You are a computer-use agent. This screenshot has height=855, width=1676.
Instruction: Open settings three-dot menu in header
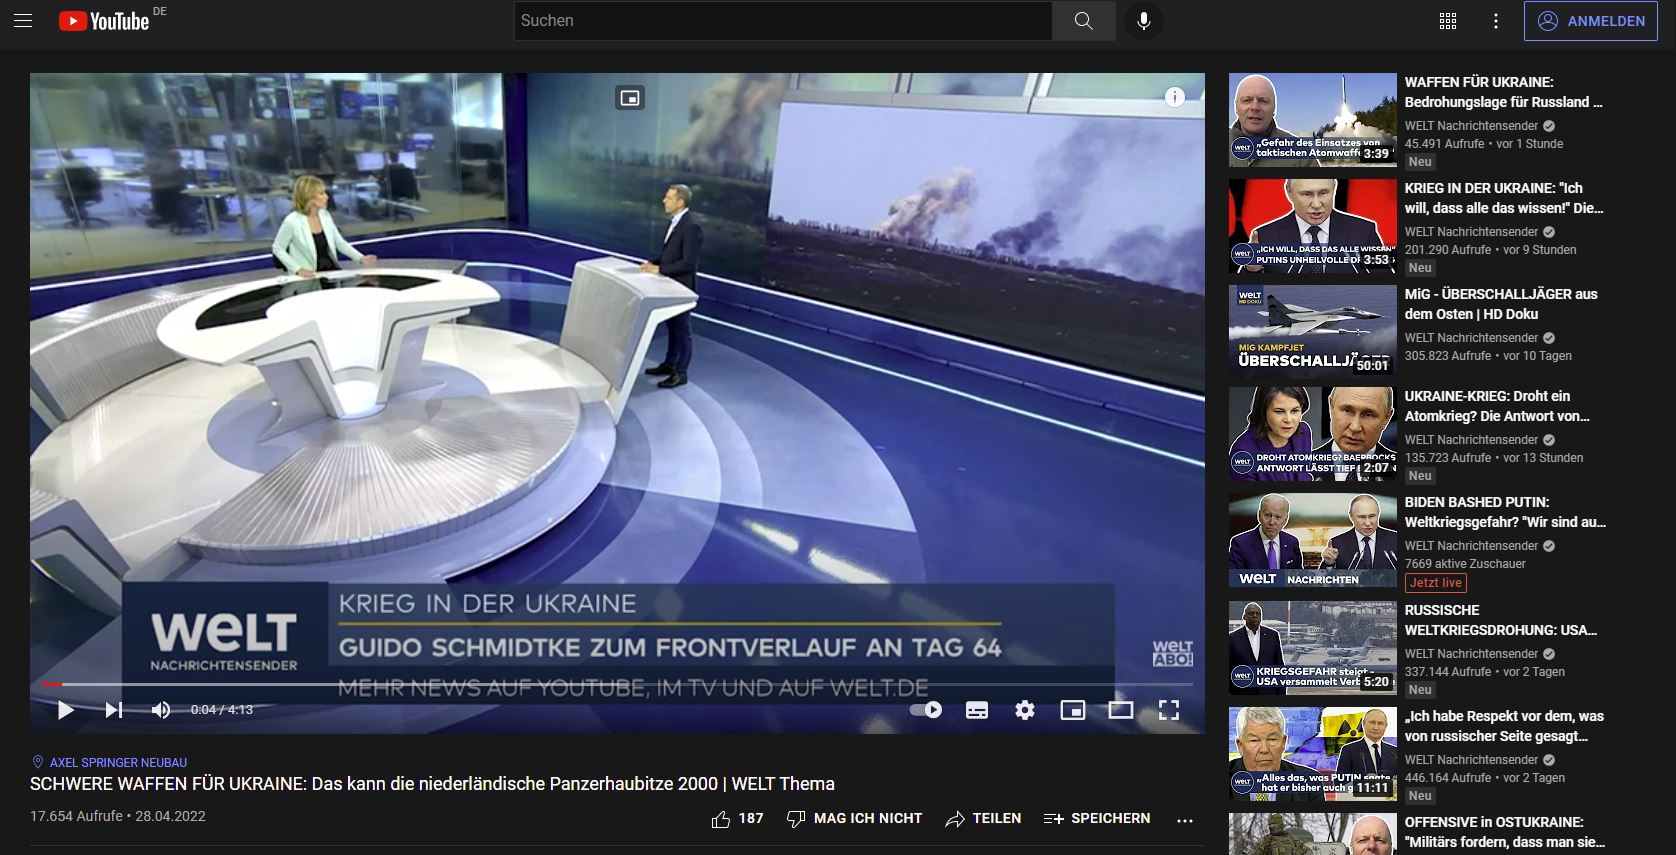coord(1495,21)
